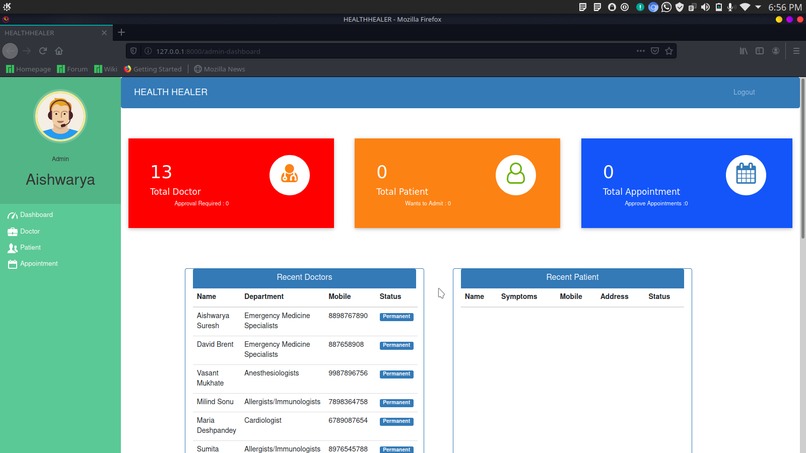
Task: Click Permanent badge for Milind Sonu
Action: pyautogui.click(x=396, y=403)
